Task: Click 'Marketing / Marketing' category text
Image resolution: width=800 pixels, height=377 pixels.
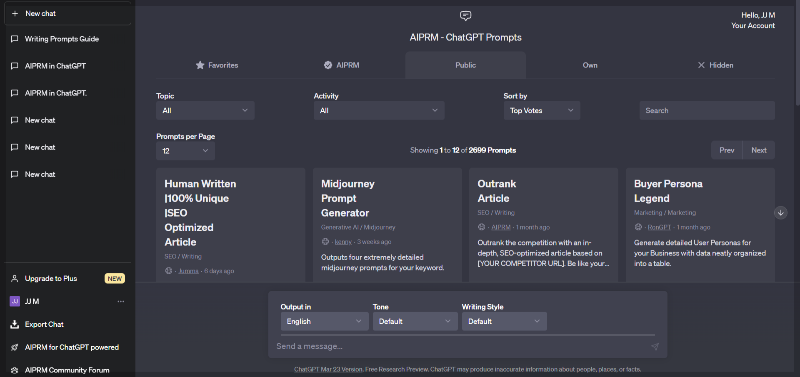Action: click(665, 213)
